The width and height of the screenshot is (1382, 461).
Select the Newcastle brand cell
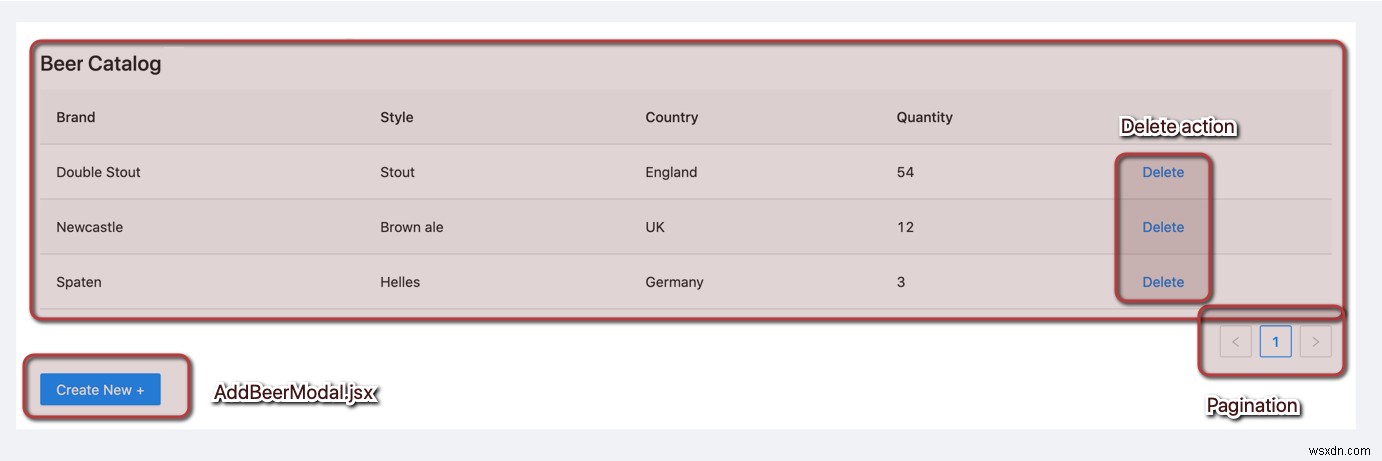[89, 227]
